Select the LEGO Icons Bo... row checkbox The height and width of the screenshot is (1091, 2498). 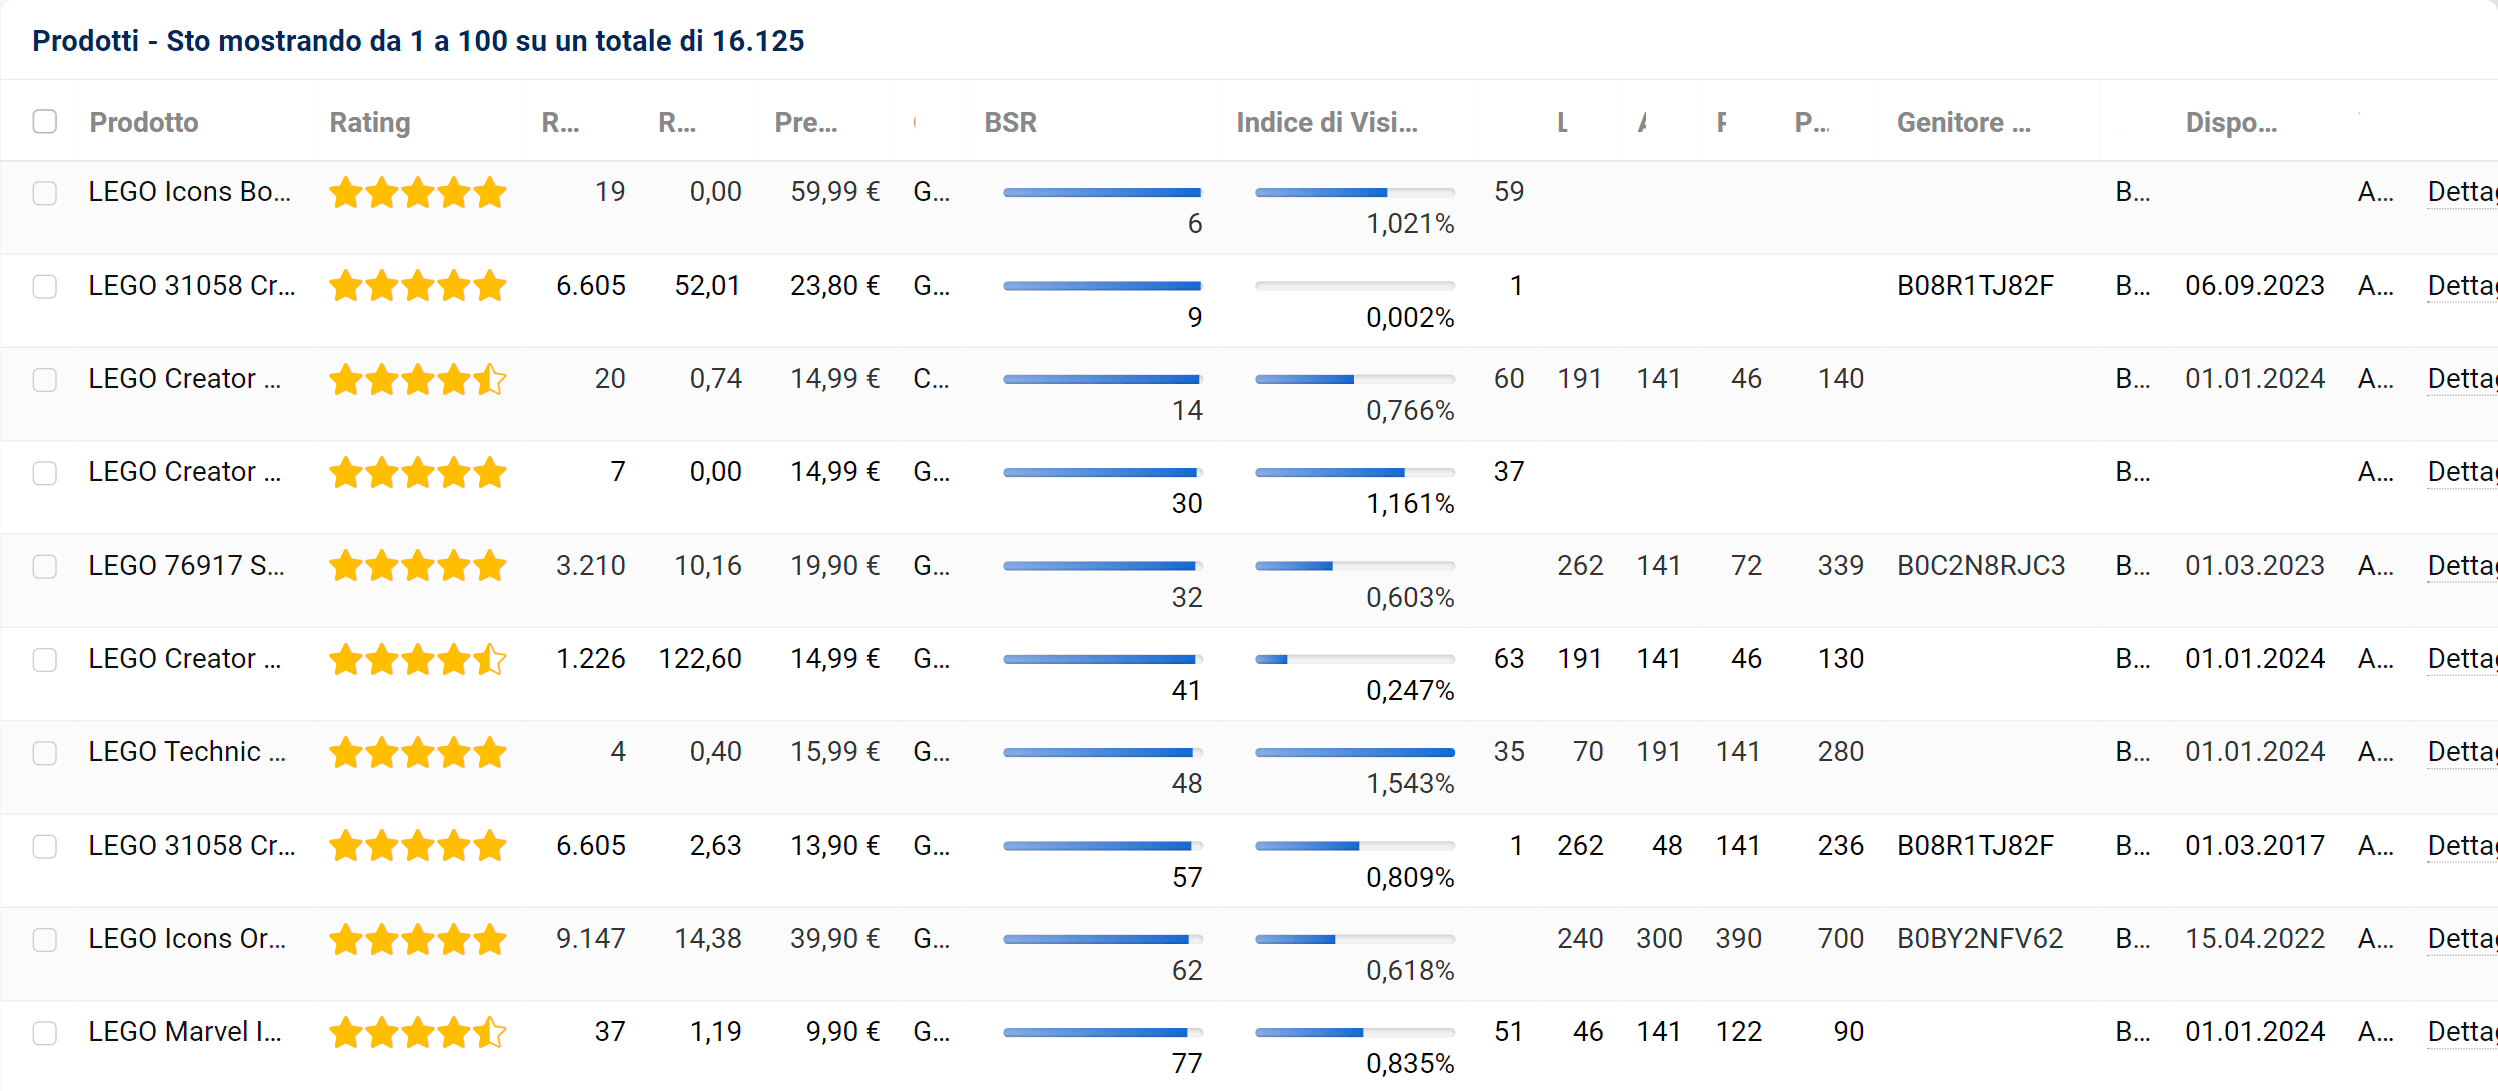click(45, 192)
